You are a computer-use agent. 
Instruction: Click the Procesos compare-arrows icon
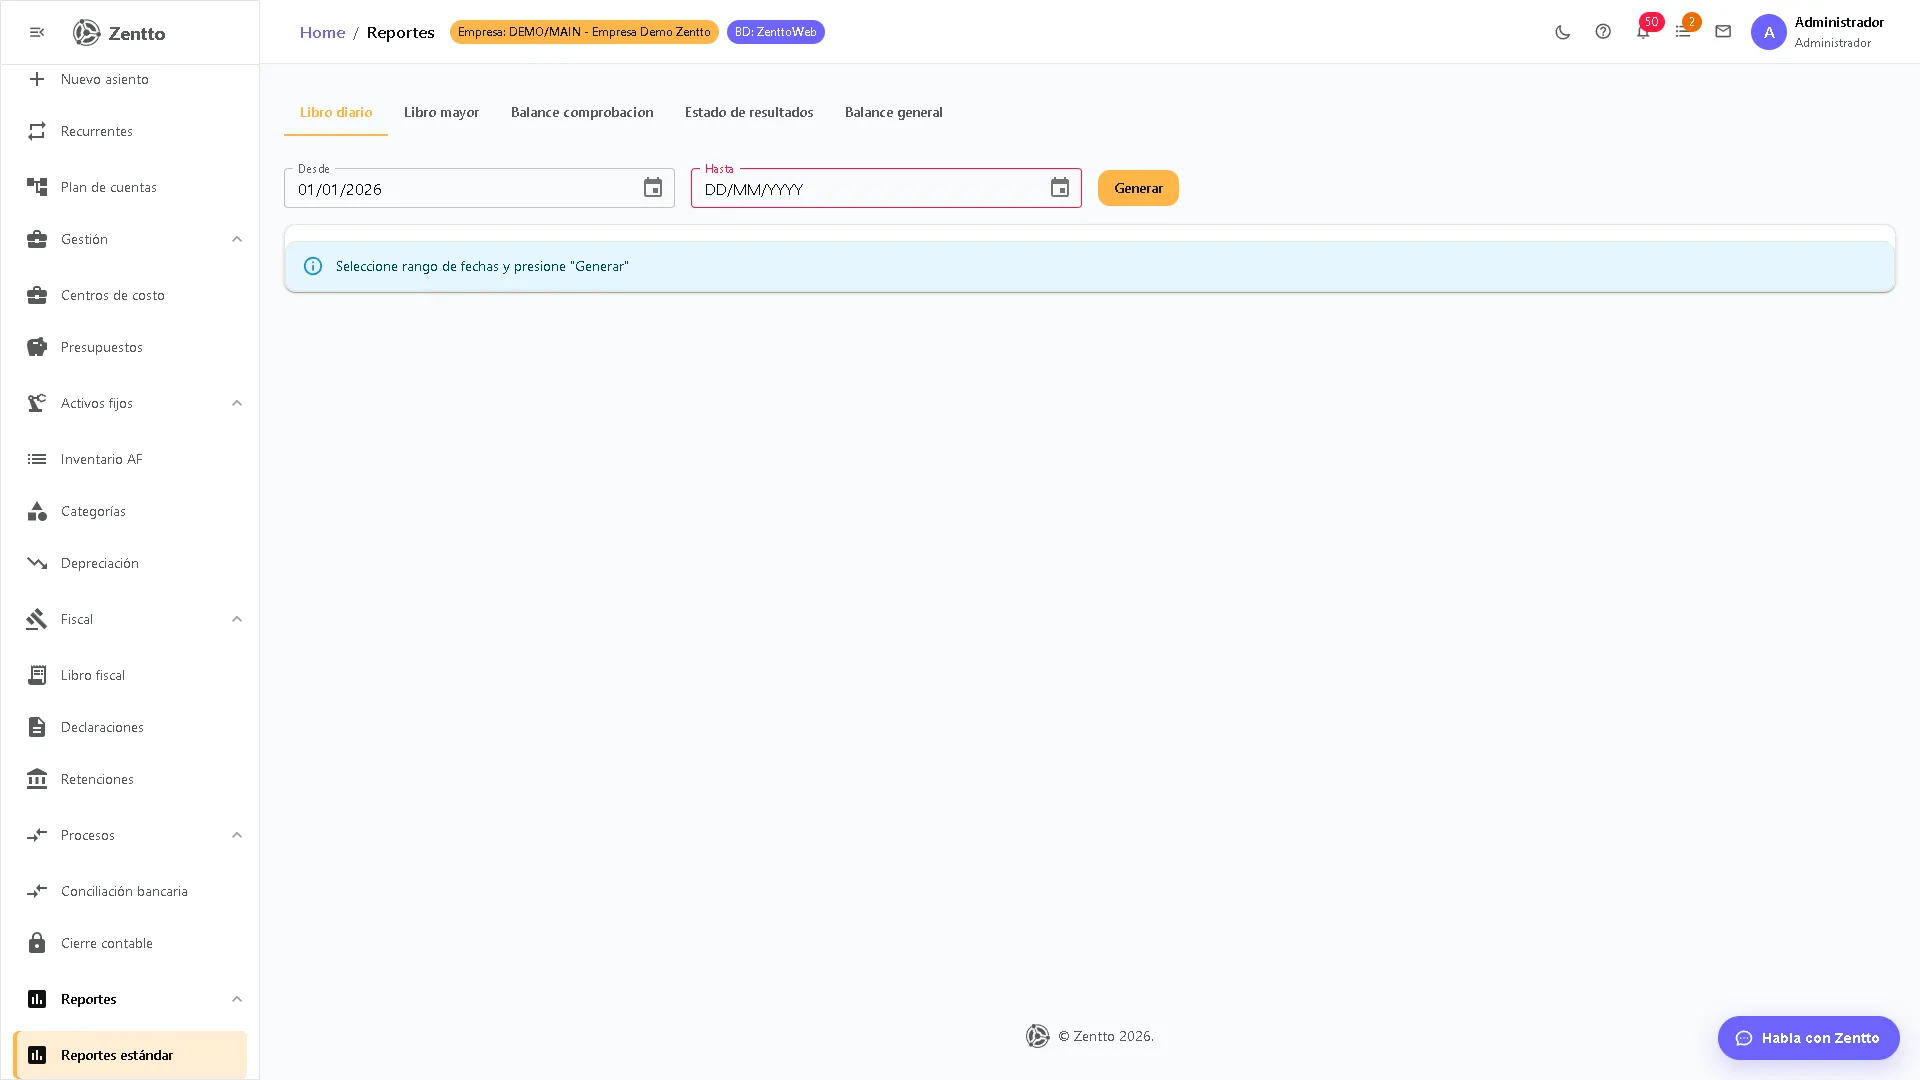[x=37, y=835]
